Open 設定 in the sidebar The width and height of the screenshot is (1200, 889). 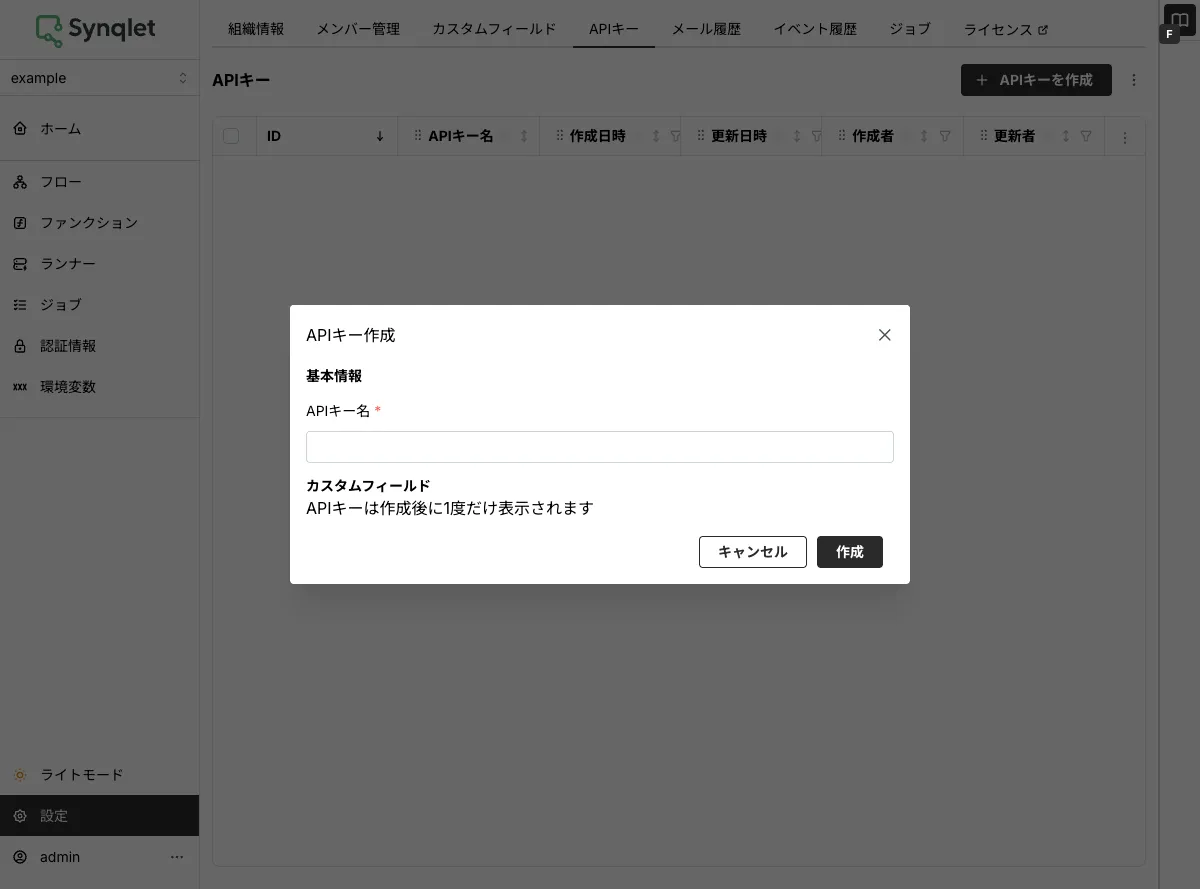click(x=99, y=816)
